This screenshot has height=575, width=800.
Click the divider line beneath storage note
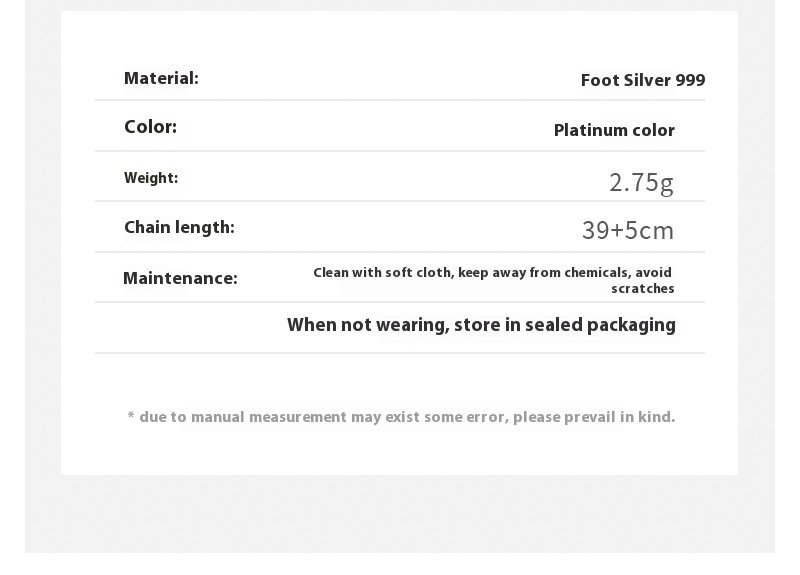click(400, 353)
